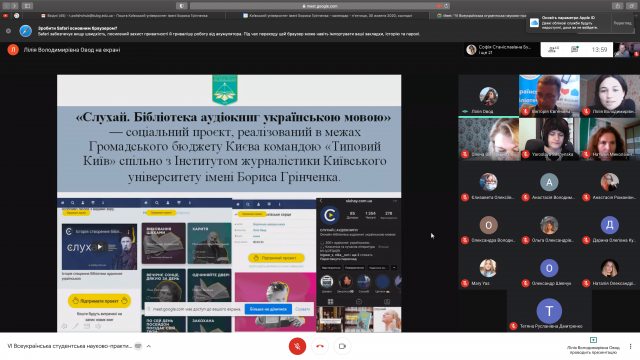Open Safari share button in toolbar
Viewport: 640px width, 360px height.
[617, 6]
